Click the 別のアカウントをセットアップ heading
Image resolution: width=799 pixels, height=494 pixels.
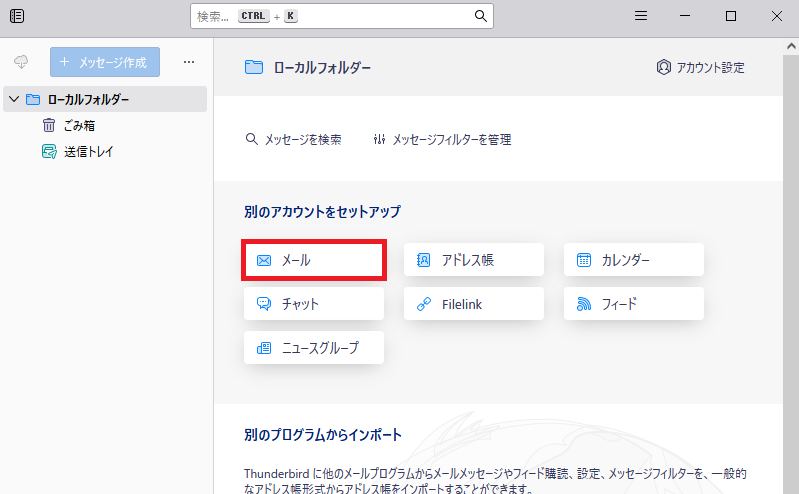tap(323, 212)
